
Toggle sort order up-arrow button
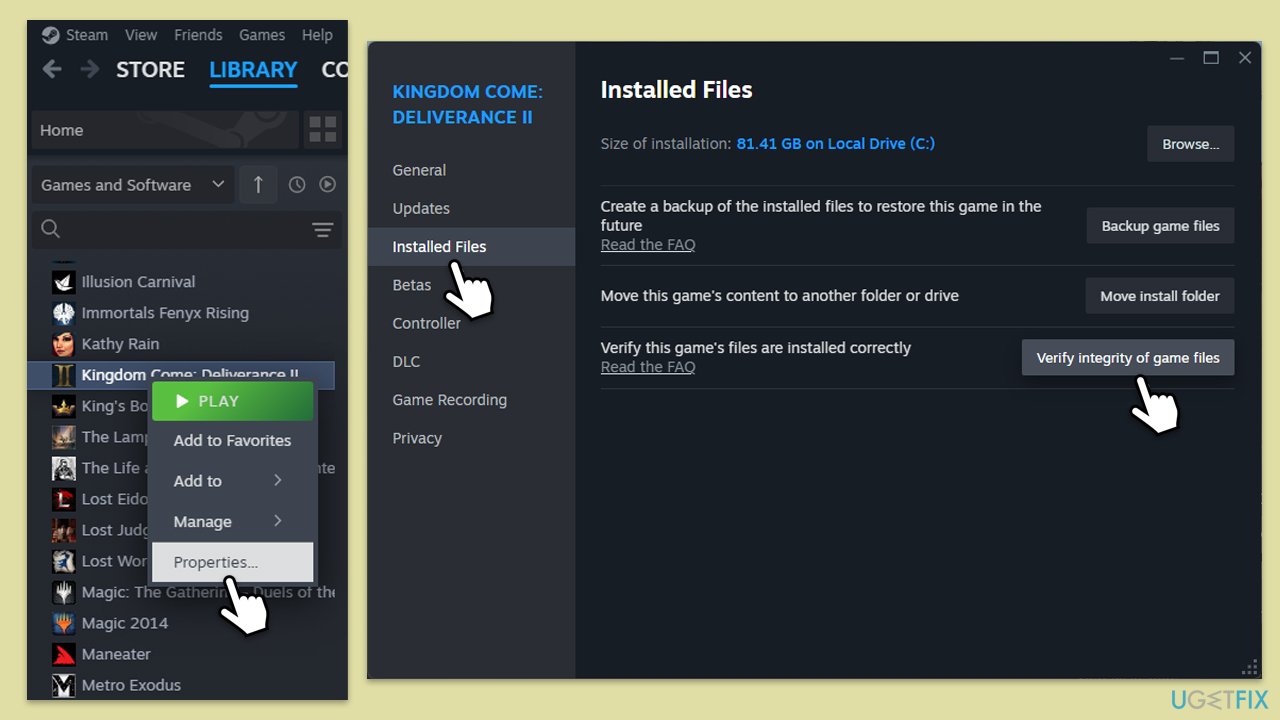pyautogui.click(x=258, y=184)
